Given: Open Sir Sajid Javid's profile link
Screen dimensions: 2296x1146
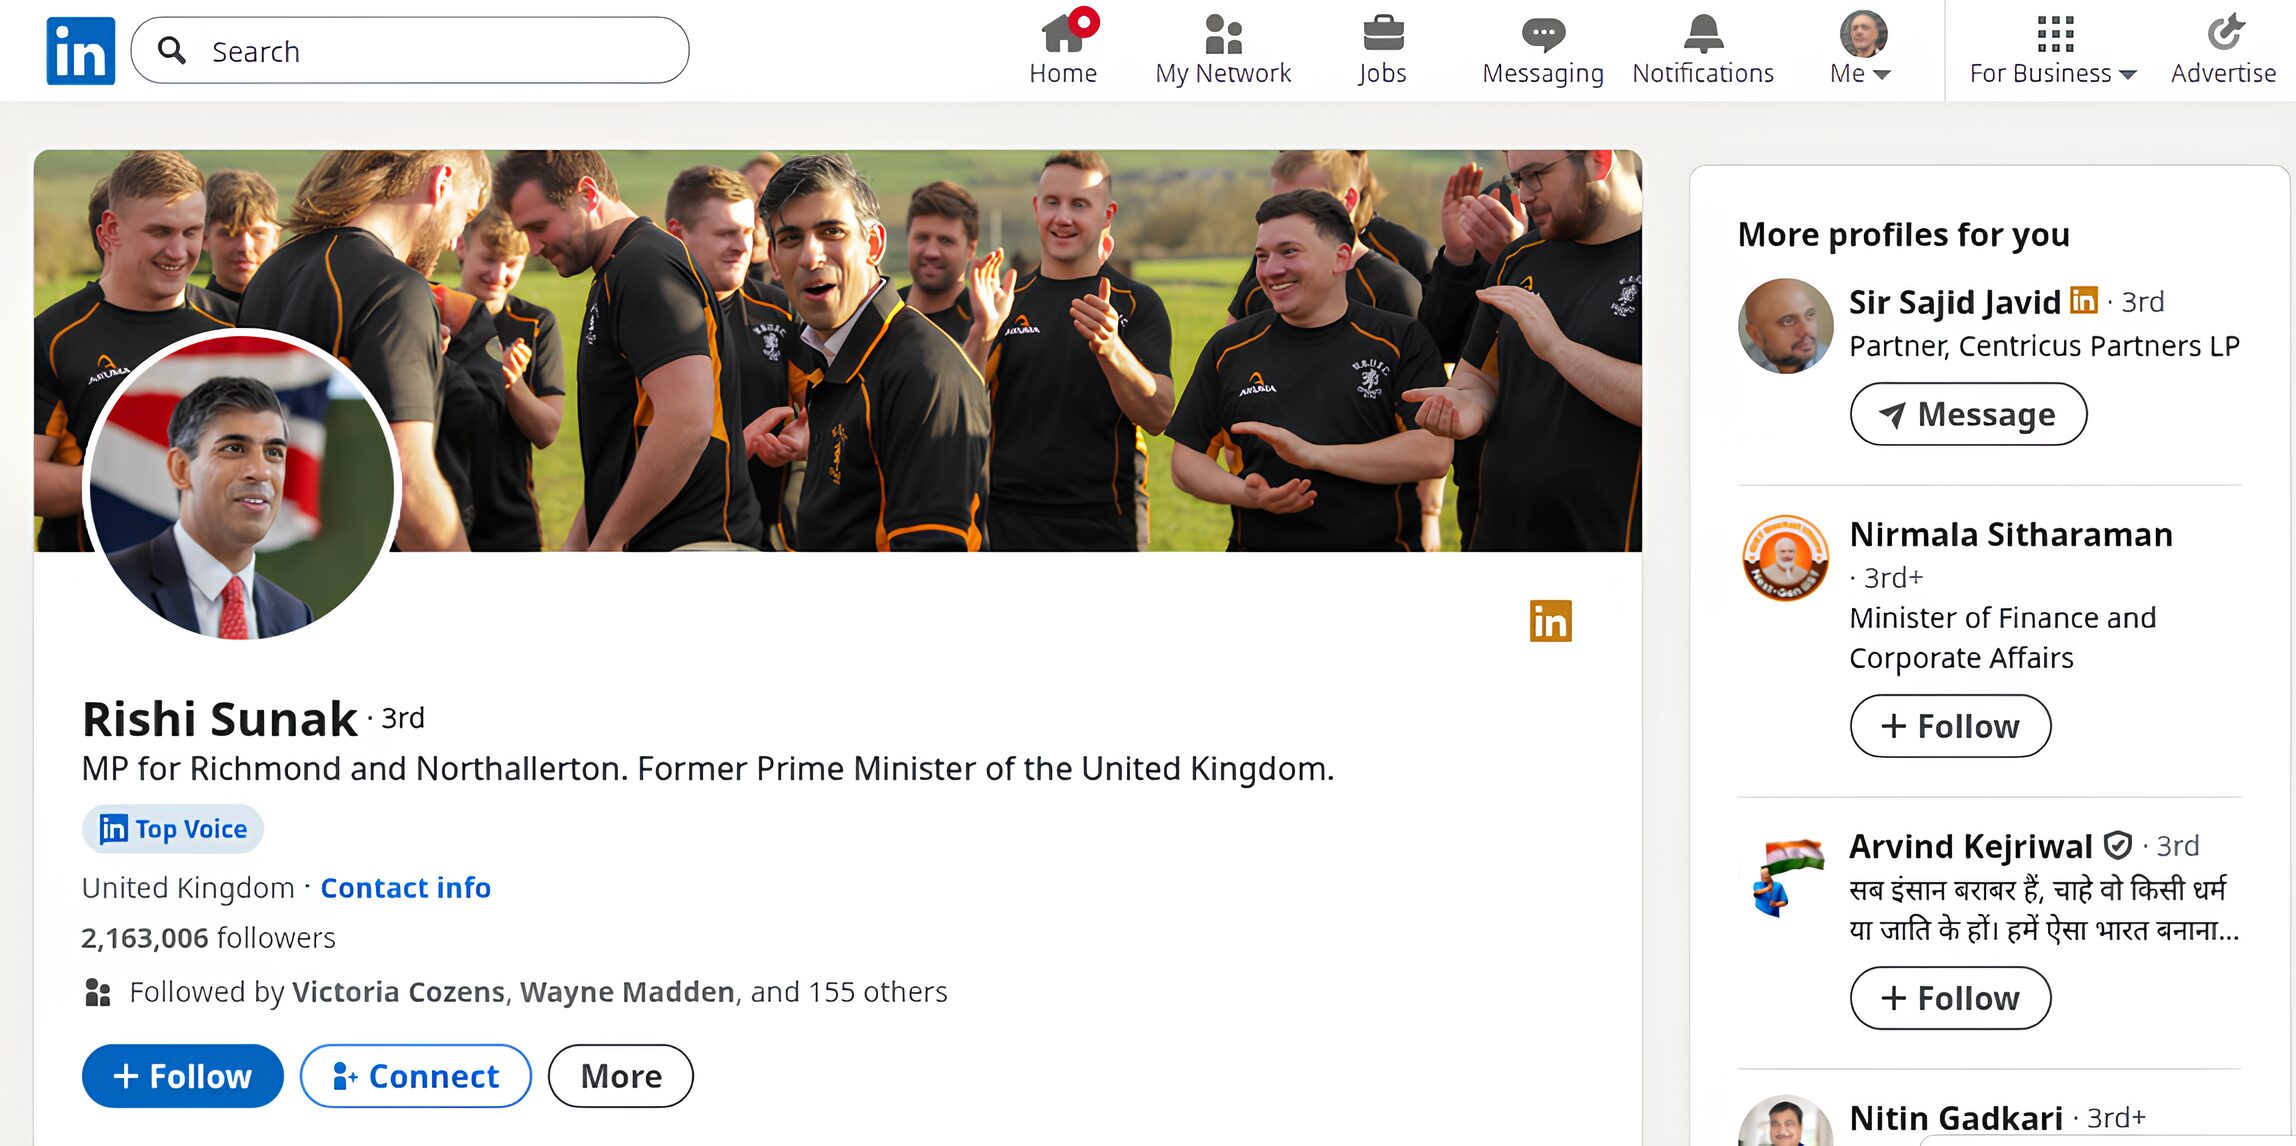Looking at the screenshot, I should coord(1954,302).
